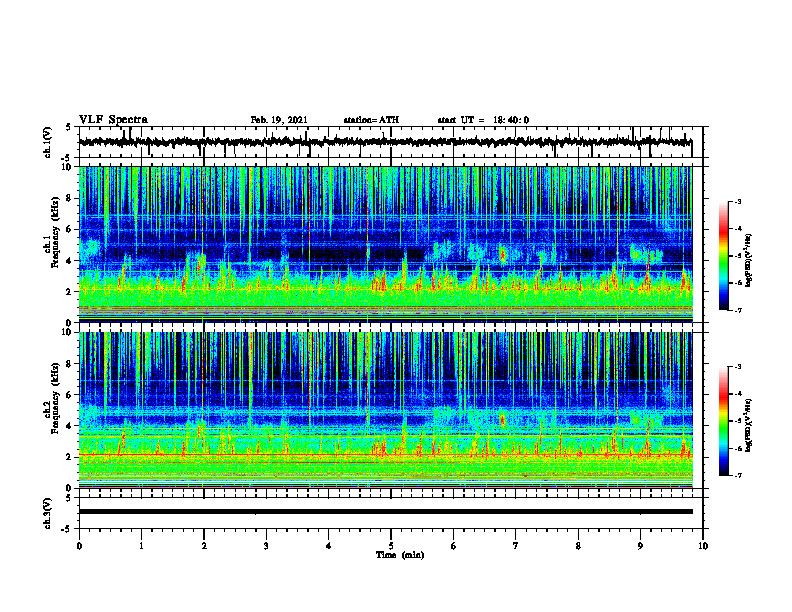Click time axis tick label '3'

(x=266, y=546)
